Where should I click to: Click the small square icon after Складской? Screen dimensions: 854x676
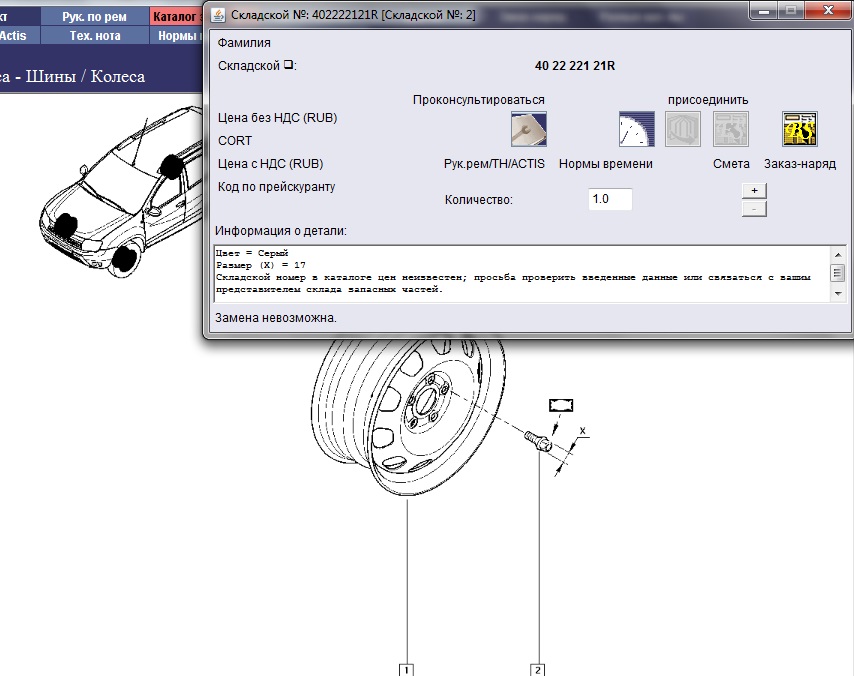point(288,66)
